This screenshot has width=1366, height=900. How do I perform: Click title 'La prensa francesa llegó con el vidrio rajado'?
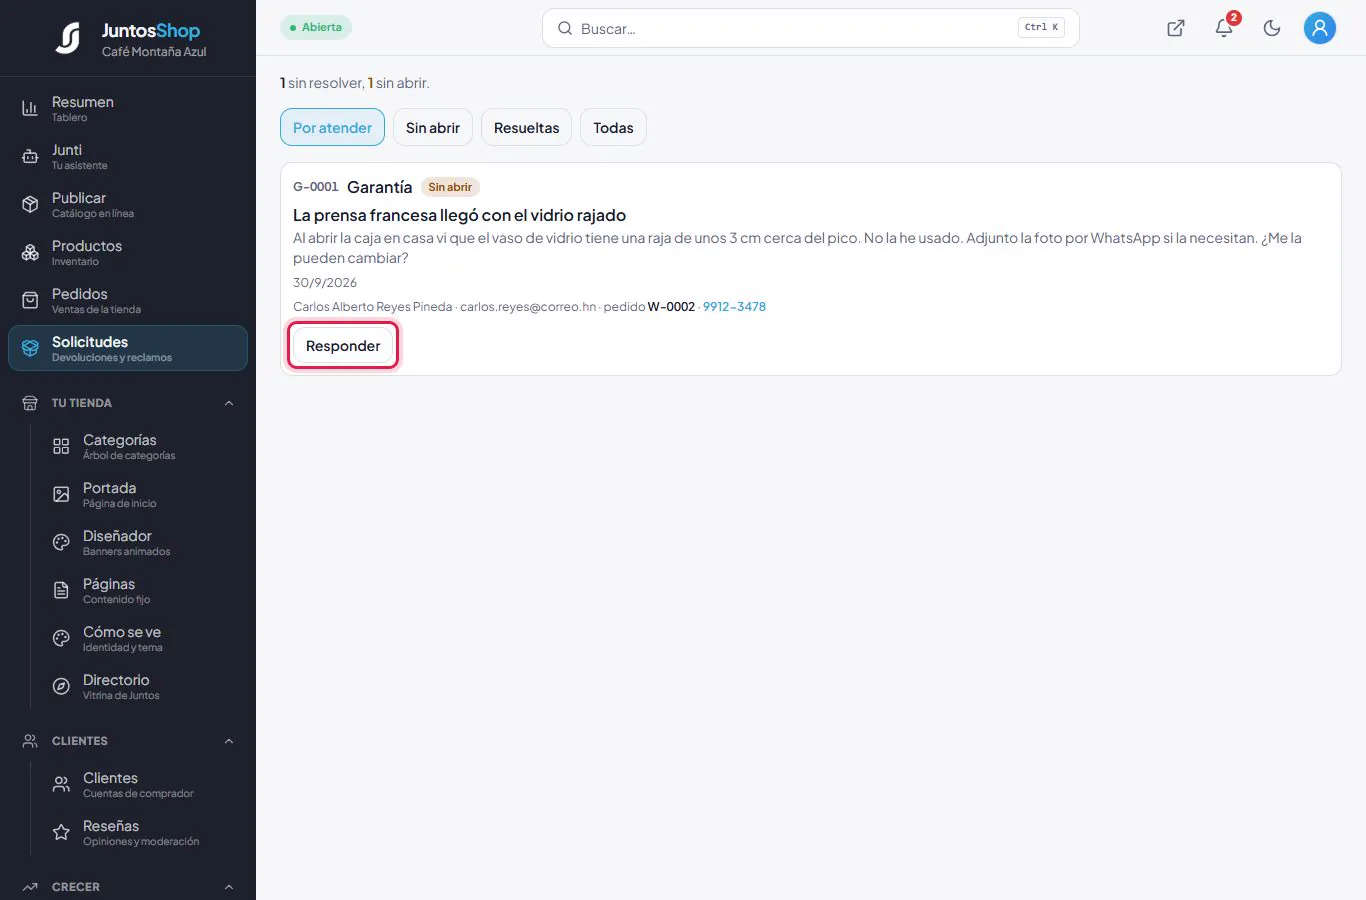[459, 215]
